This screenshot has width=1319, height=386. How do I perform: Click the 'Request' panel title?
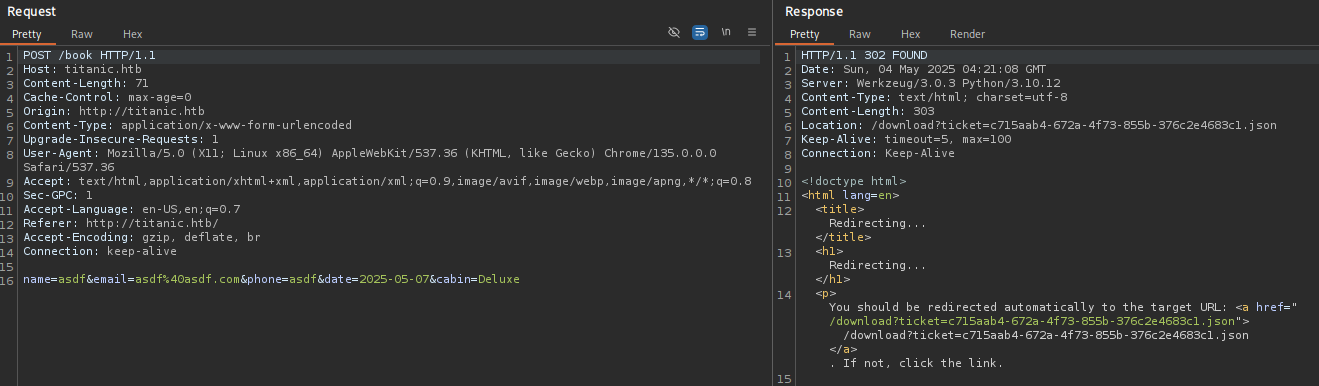pos(32,11)
